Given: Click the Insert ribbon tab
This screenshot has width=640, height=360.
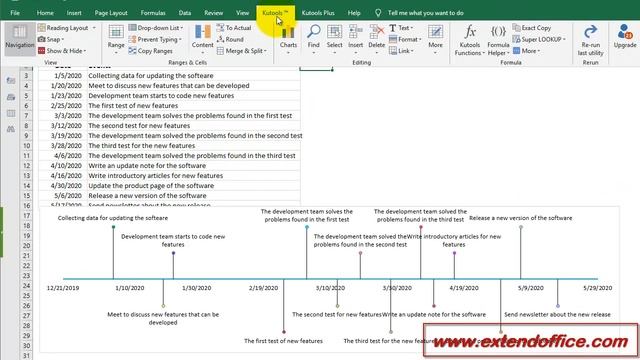Looking at the screenshot, I should 74,13.
